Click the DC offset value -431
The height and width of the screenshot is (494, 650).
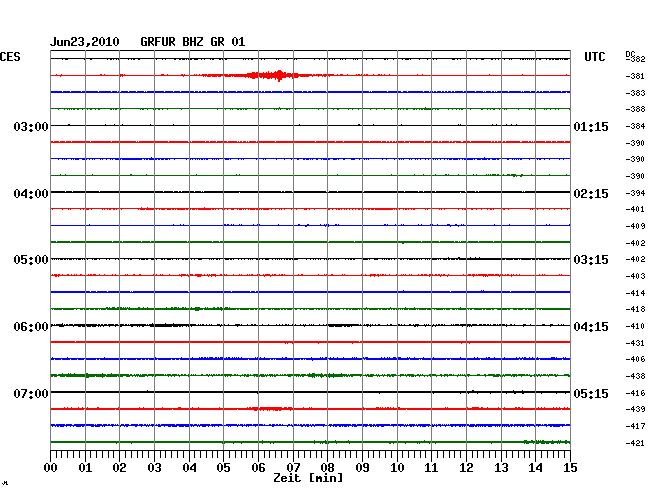point(635,343)
